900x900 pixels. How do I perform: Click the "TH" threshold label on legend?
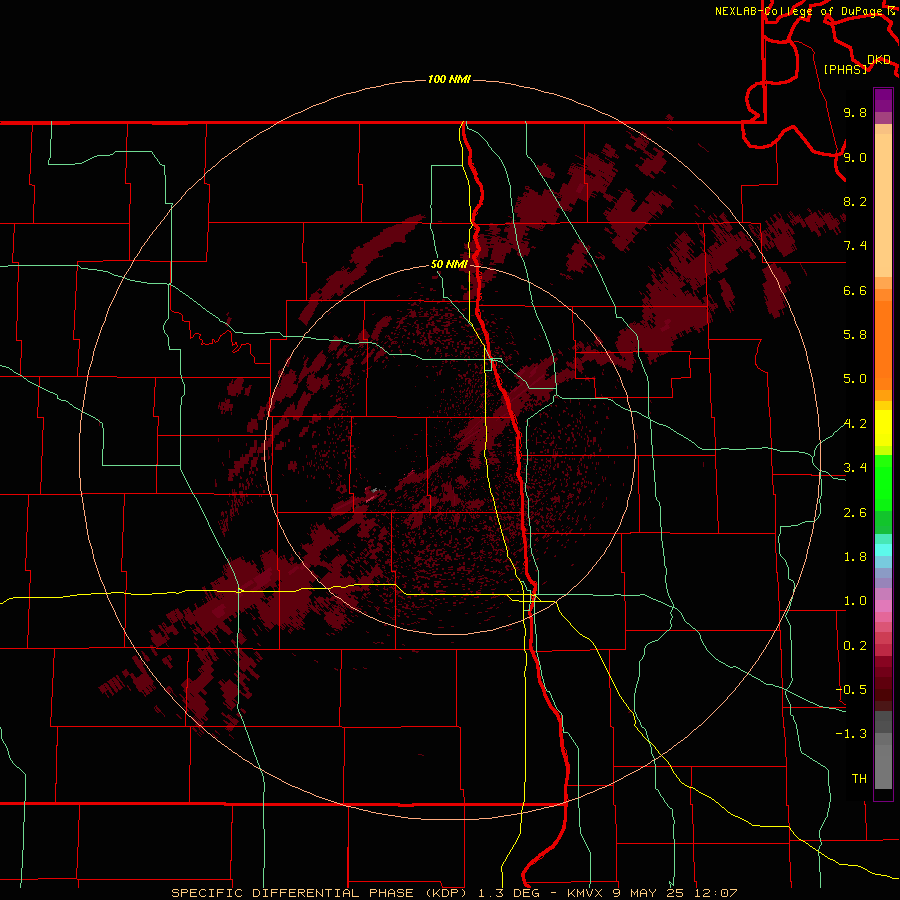tap(859, 778)
